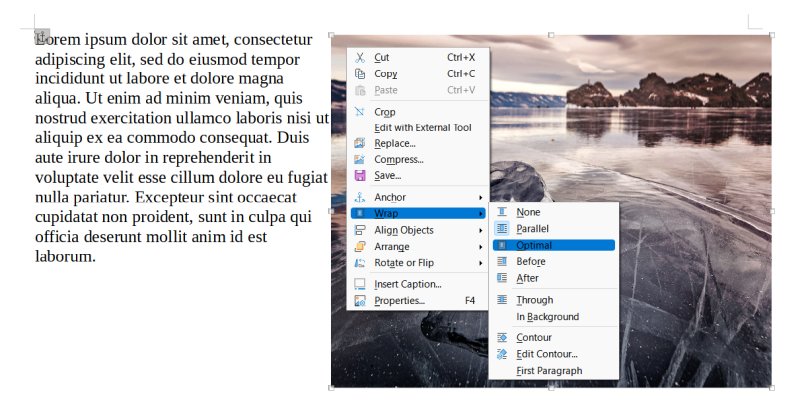Expand the Arrange submenu arrow
This screenshot has width=800, height=410.
pos(480,247)
